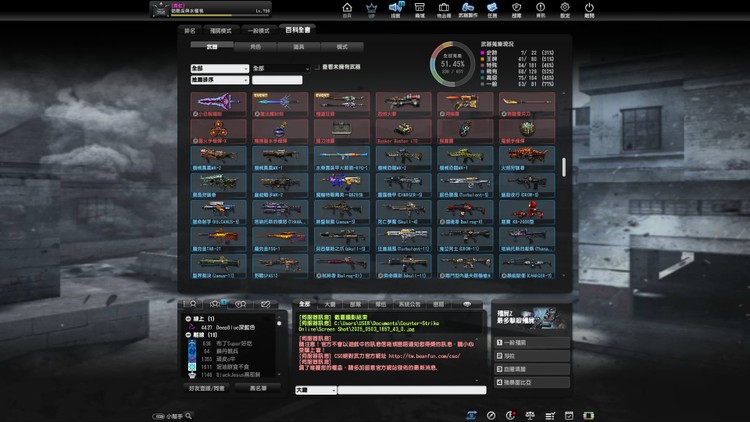Viewport: 750px width, 422px height.
Task: Select the group tab icon with blue badge
Action: [x=215, y=304]
